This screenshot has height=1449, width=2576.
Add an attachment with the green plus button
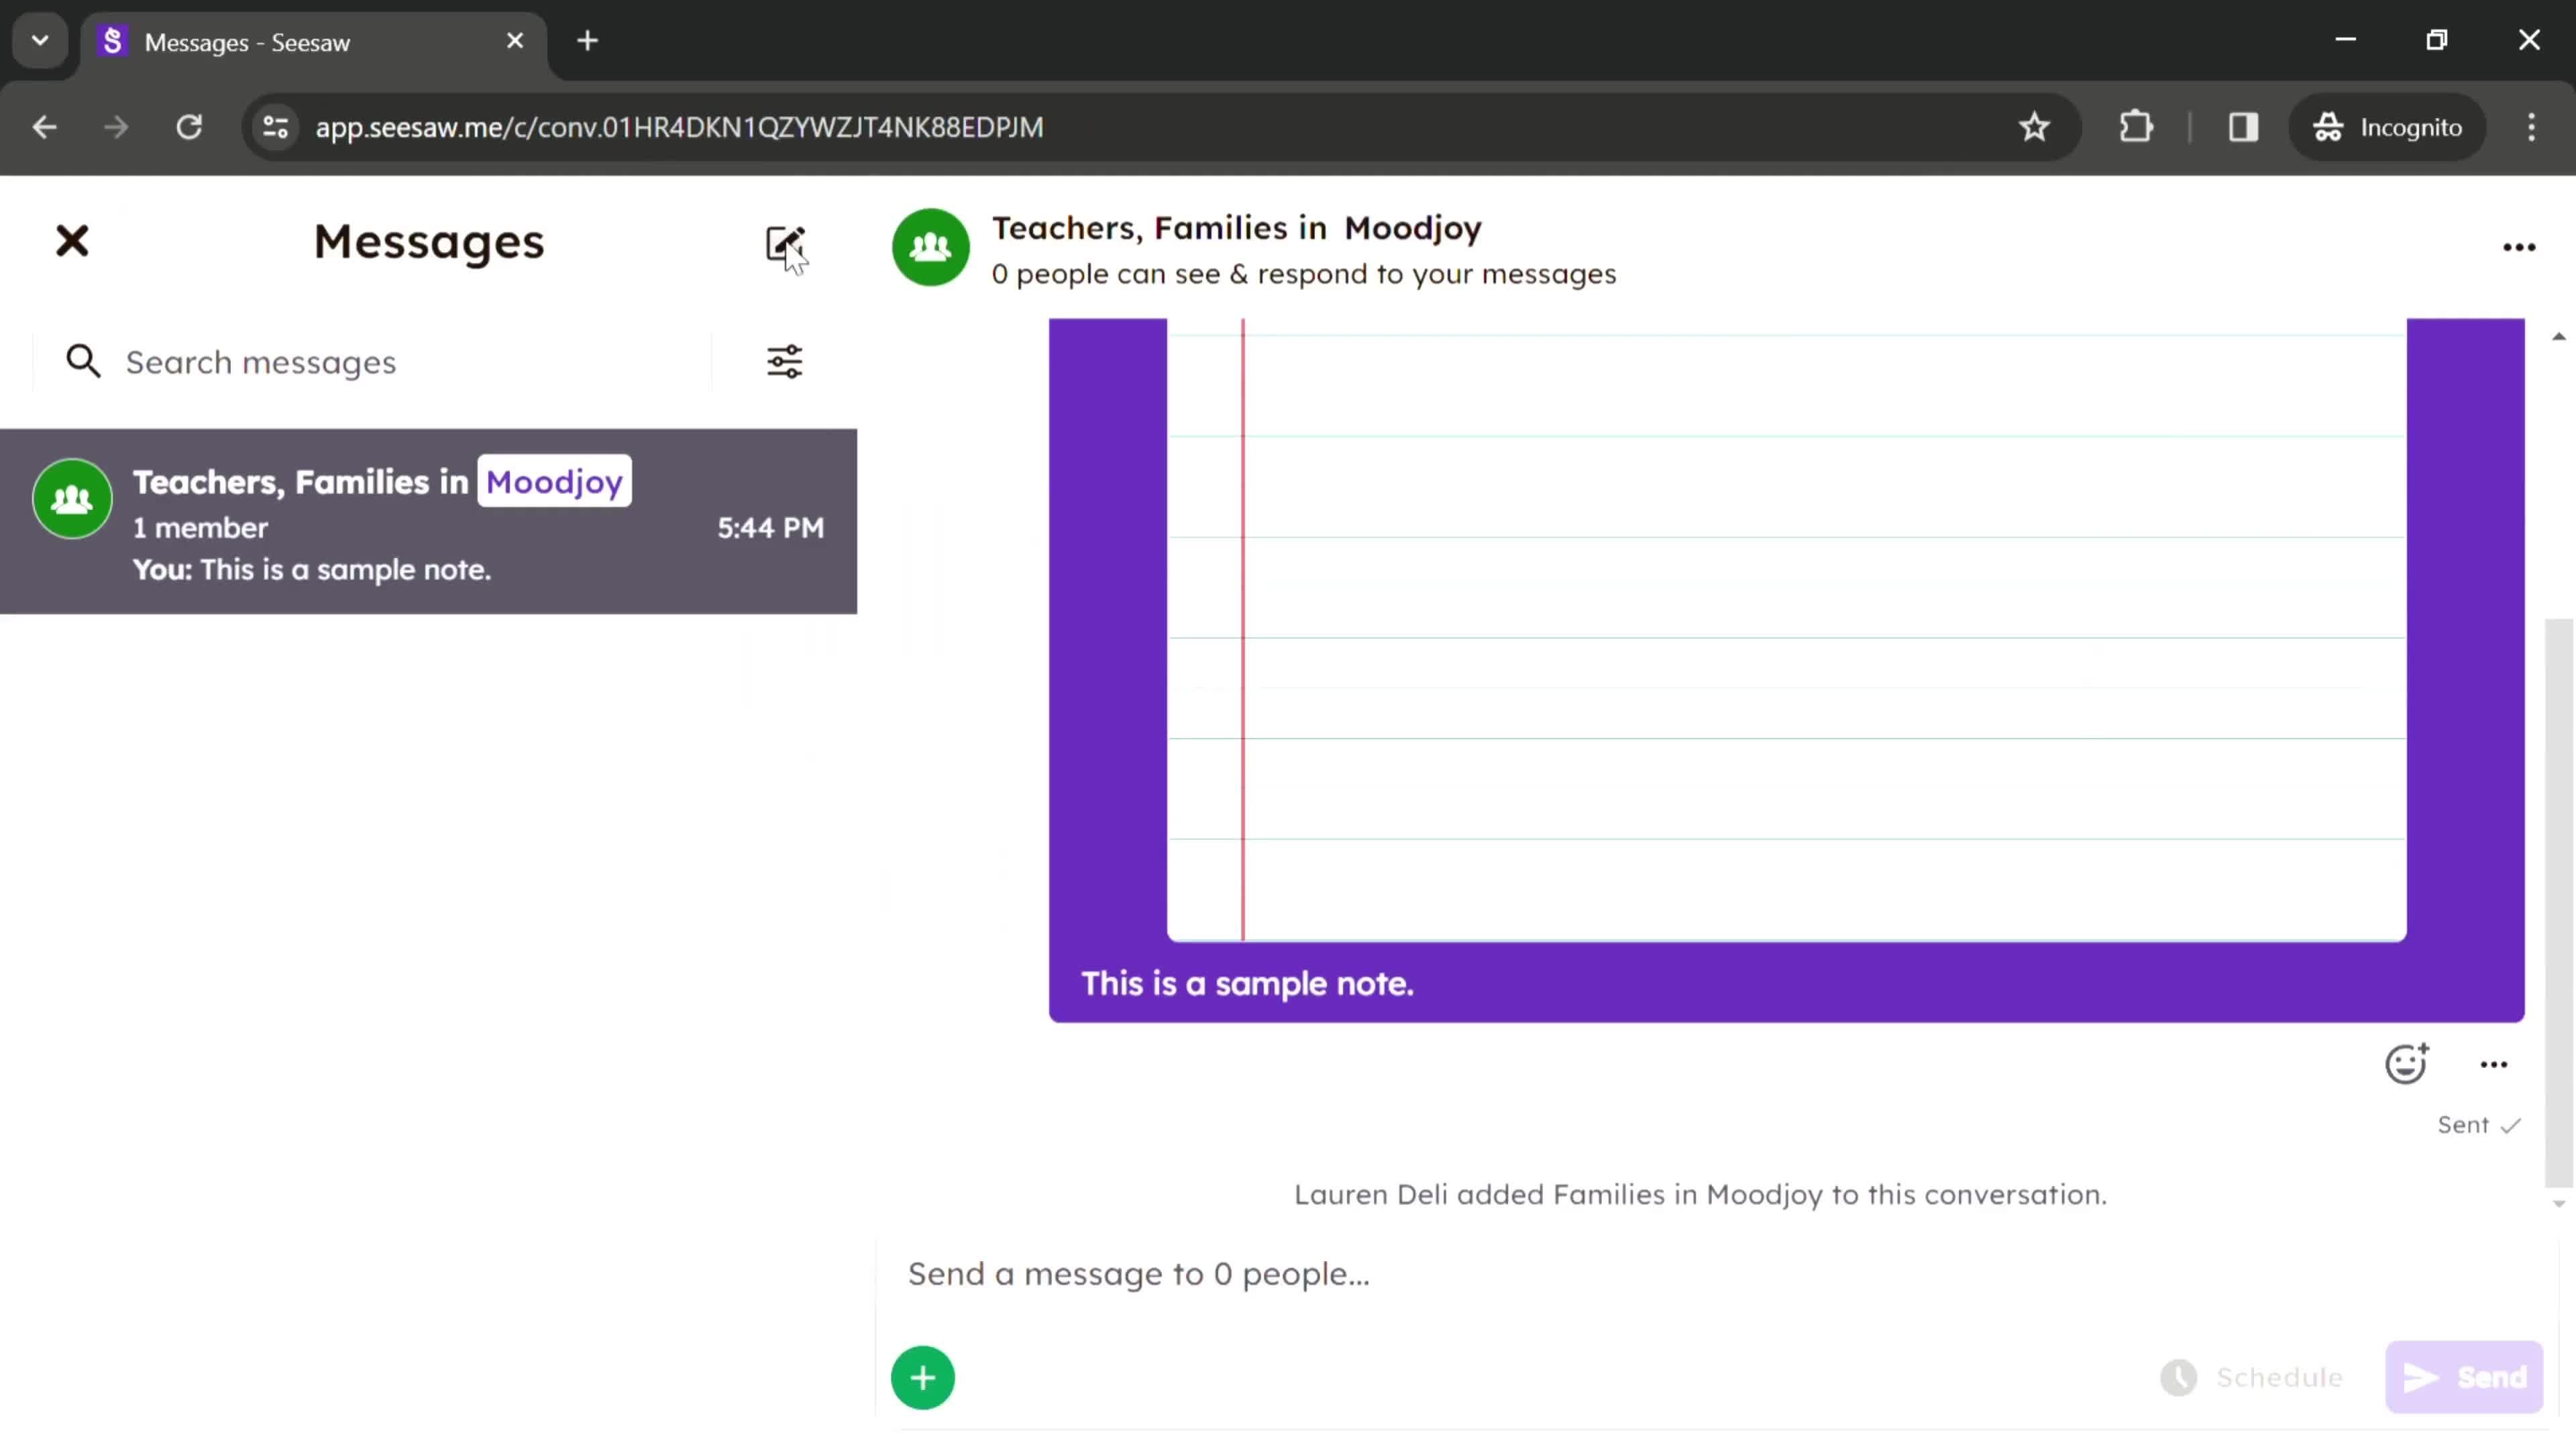[923, 1378]
